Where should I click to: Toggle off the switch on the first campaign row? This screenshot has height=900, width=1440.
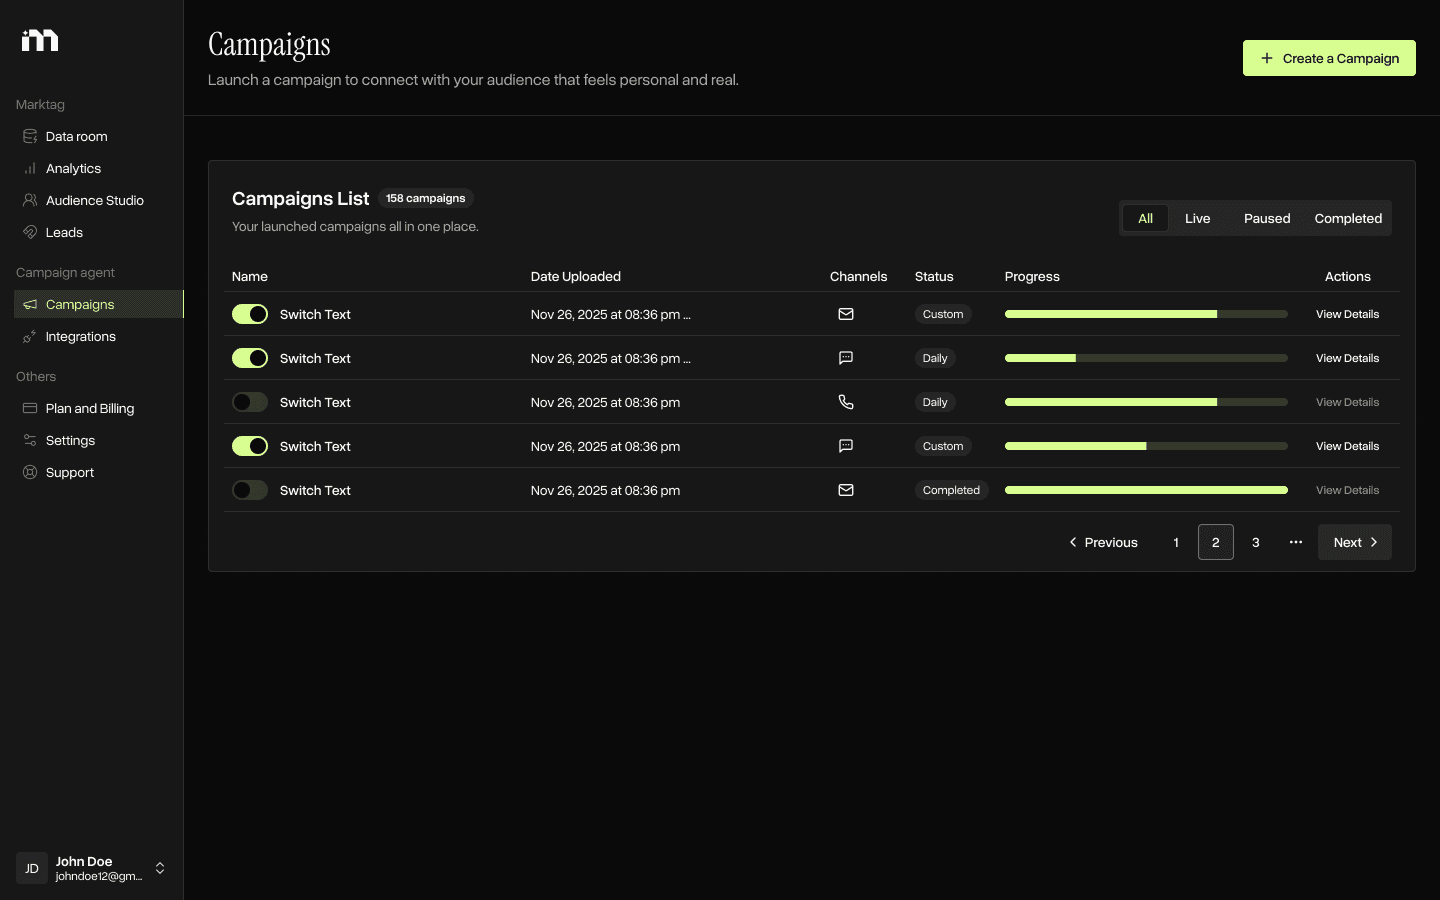[x=250, y=314]
